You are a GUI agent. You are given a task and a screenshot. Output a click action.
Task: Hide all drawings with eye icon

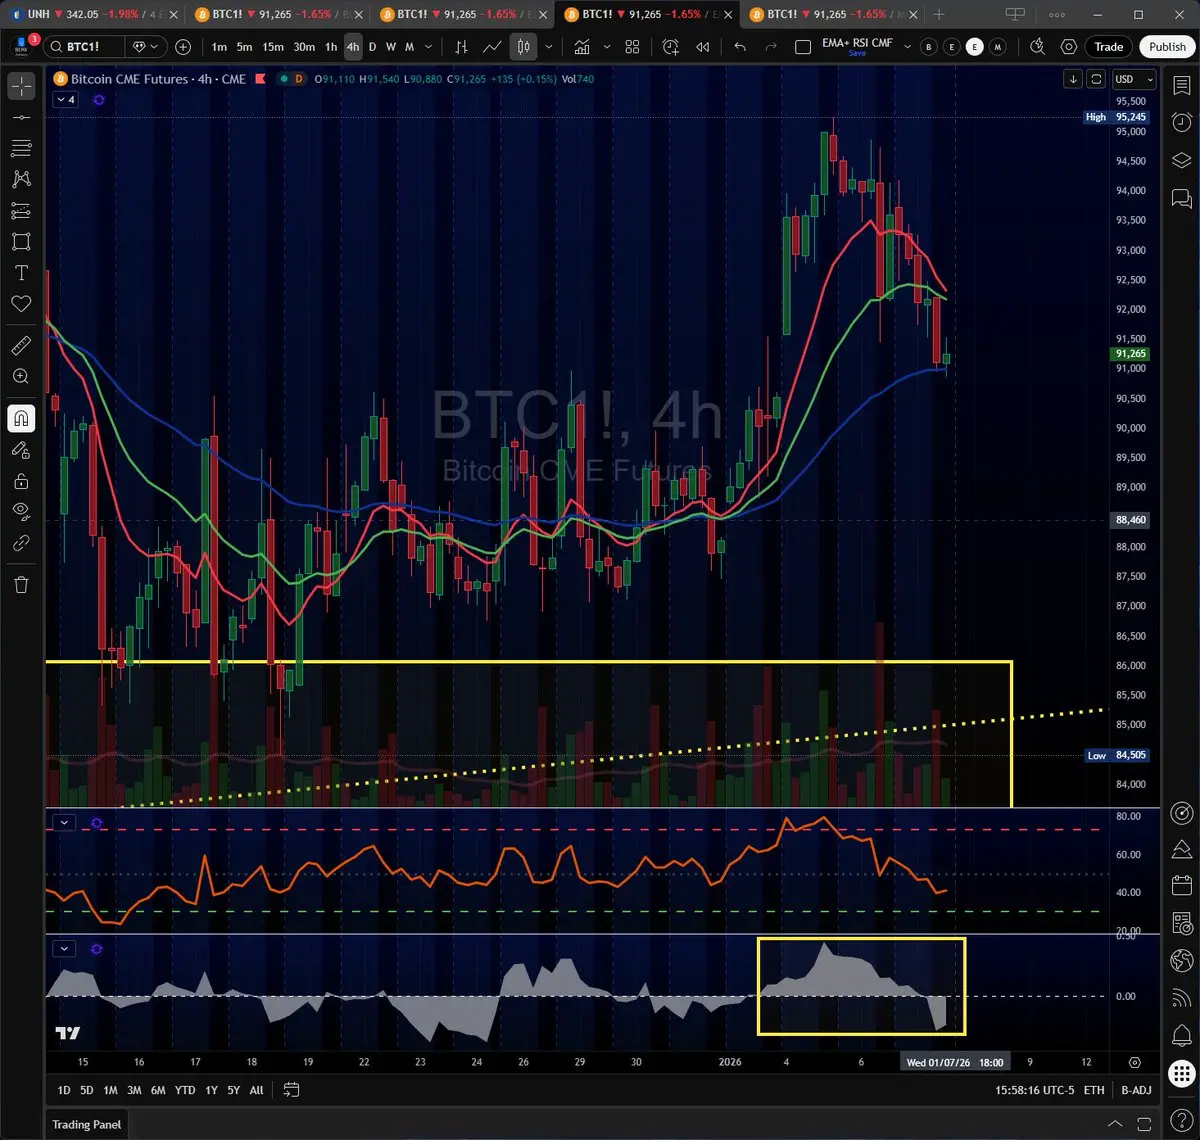[21, 512]
